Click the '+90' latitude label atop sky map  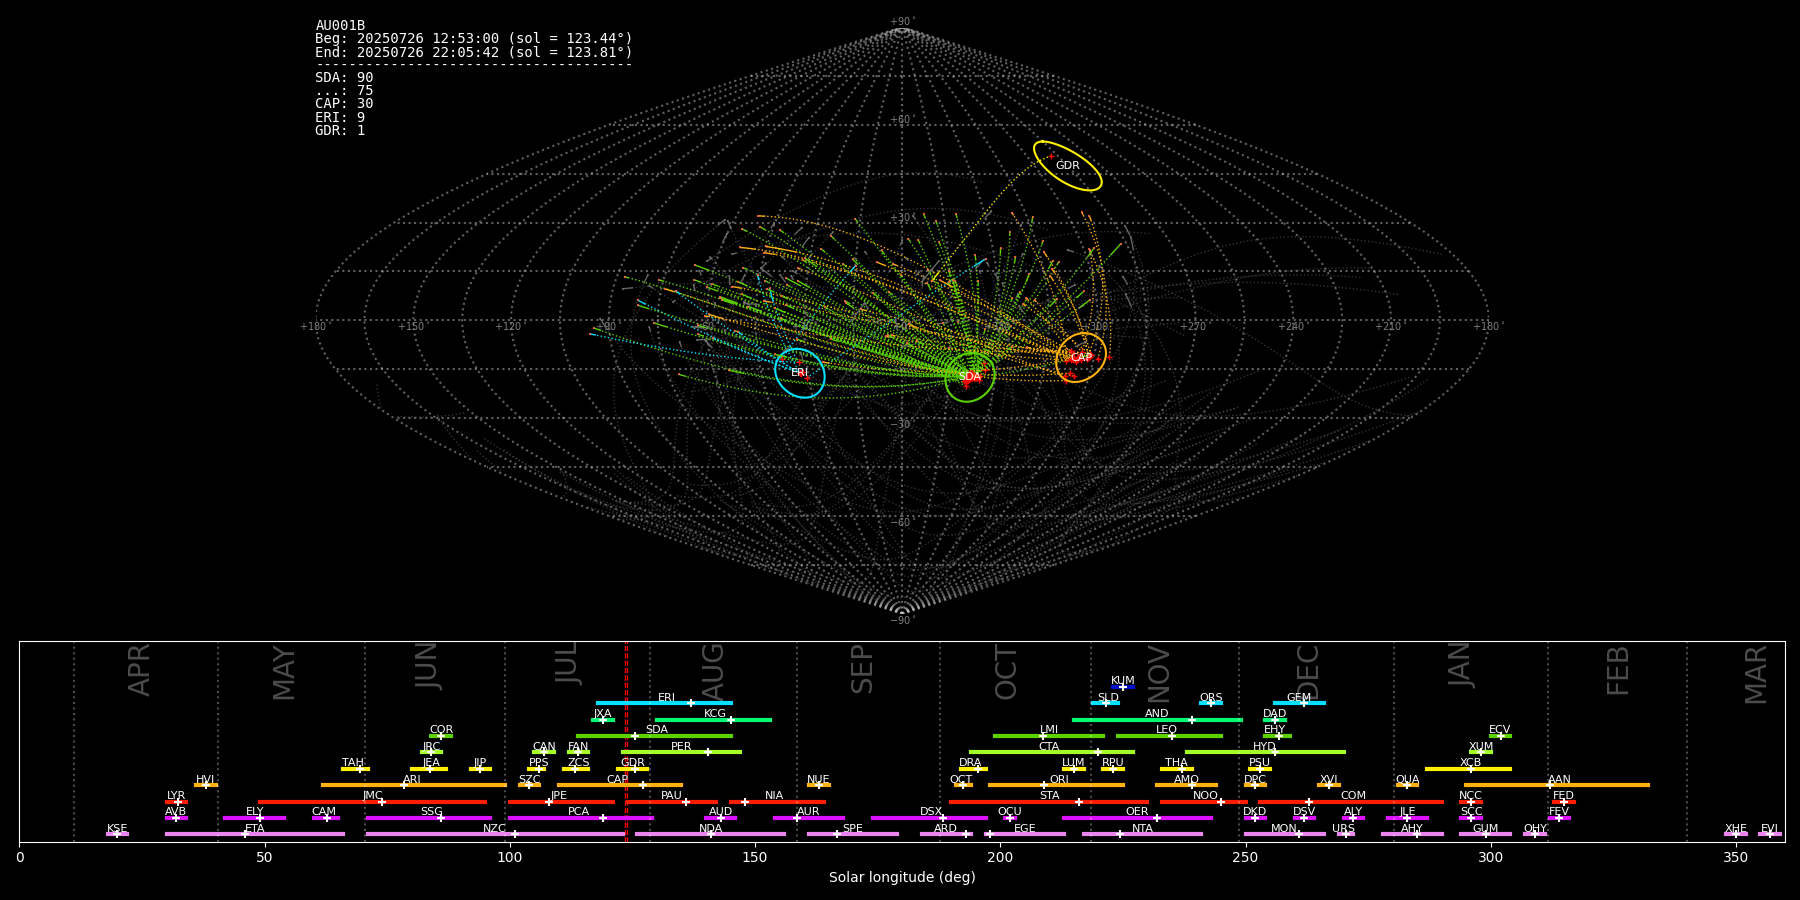[902, 22]
